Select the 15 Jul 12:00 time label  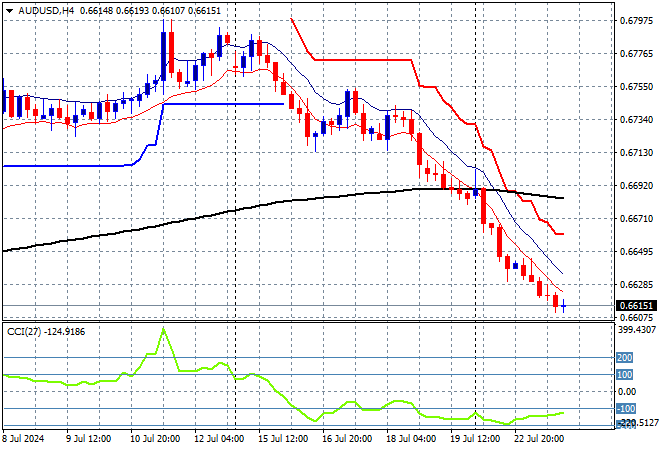tap(282, 439)
